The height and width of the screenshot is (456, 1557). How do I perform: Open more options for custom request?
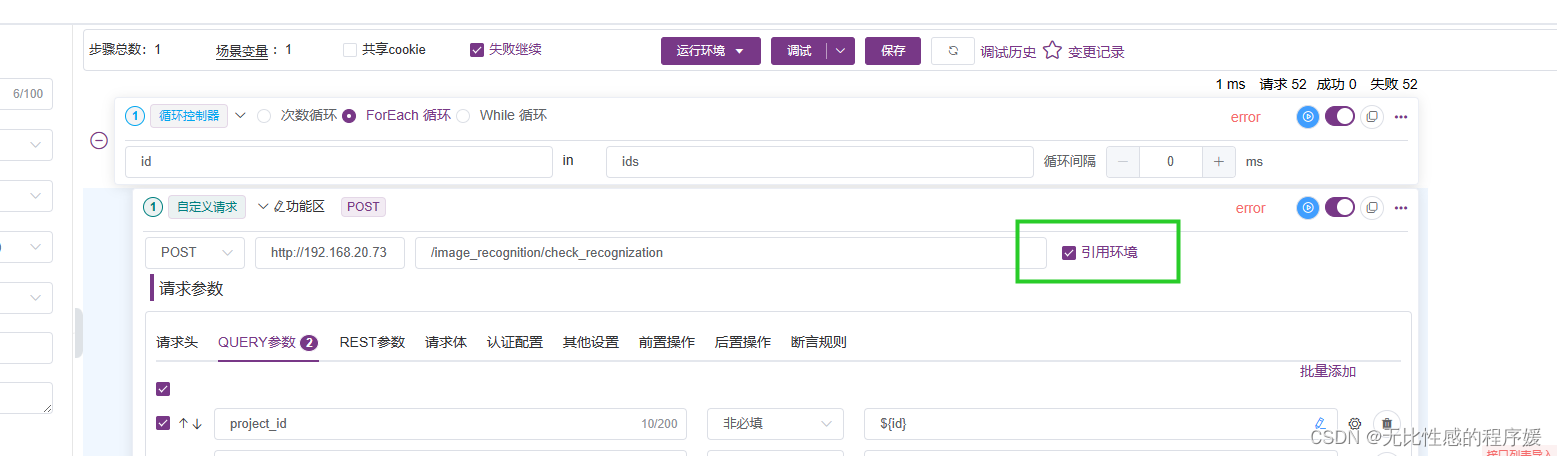pos(1401,208)
